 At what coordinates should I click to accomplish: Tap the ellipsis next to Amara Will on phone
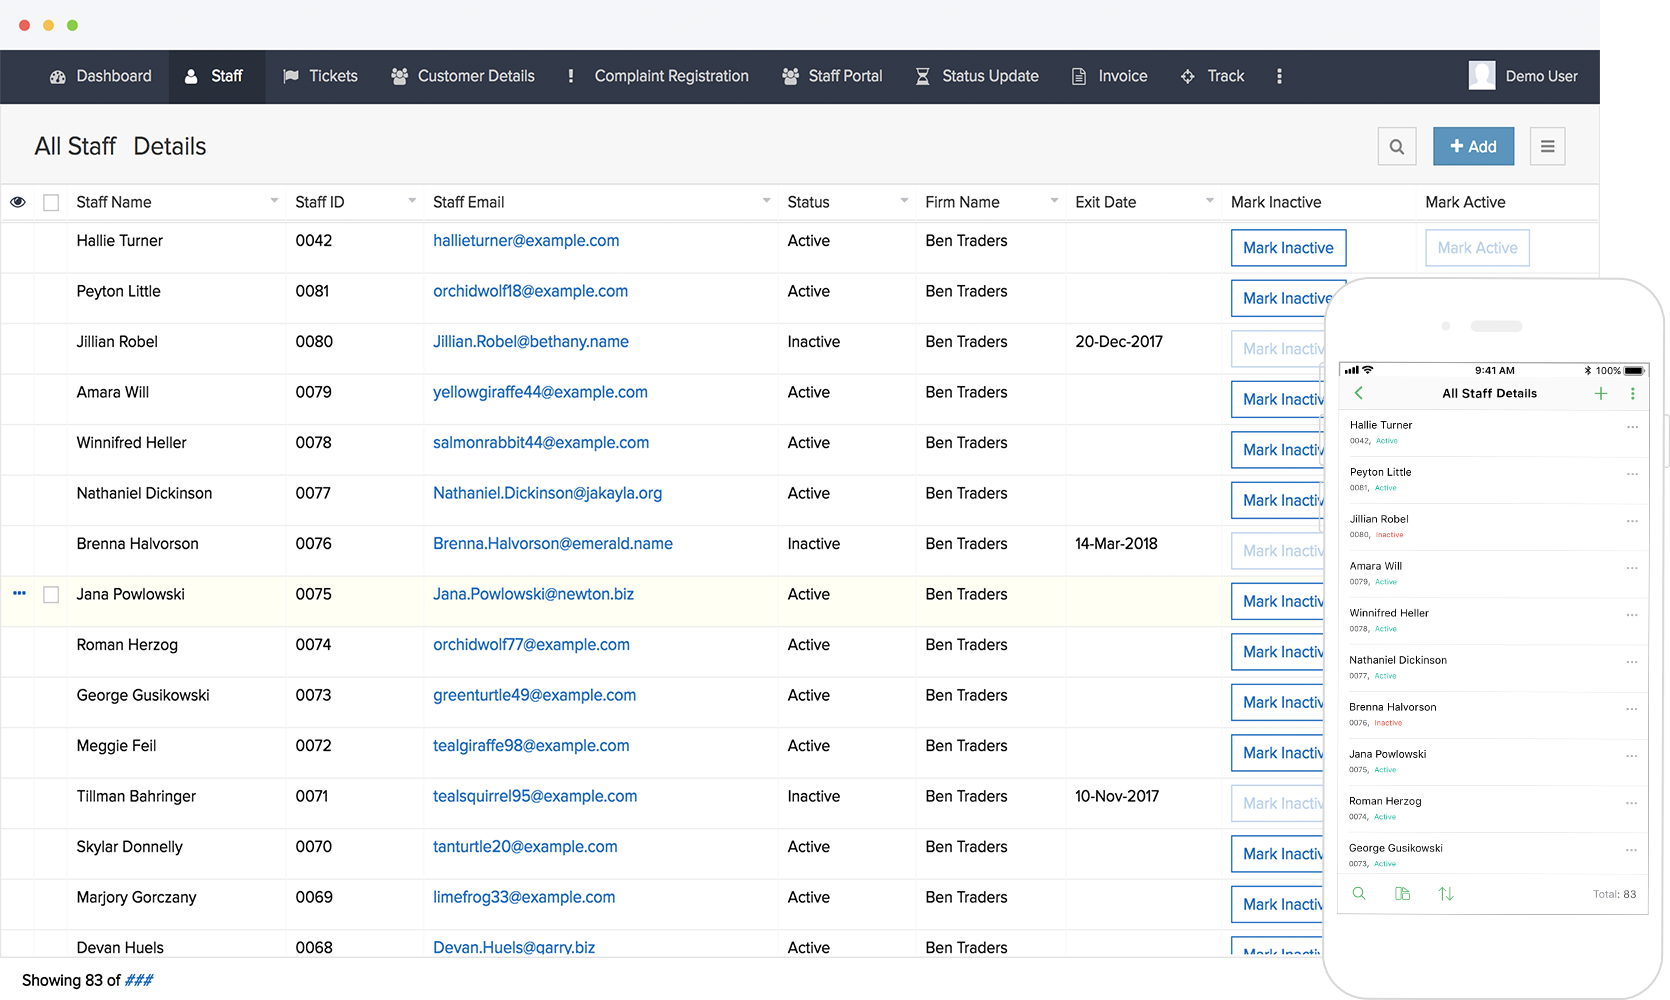click(1632, 568)
